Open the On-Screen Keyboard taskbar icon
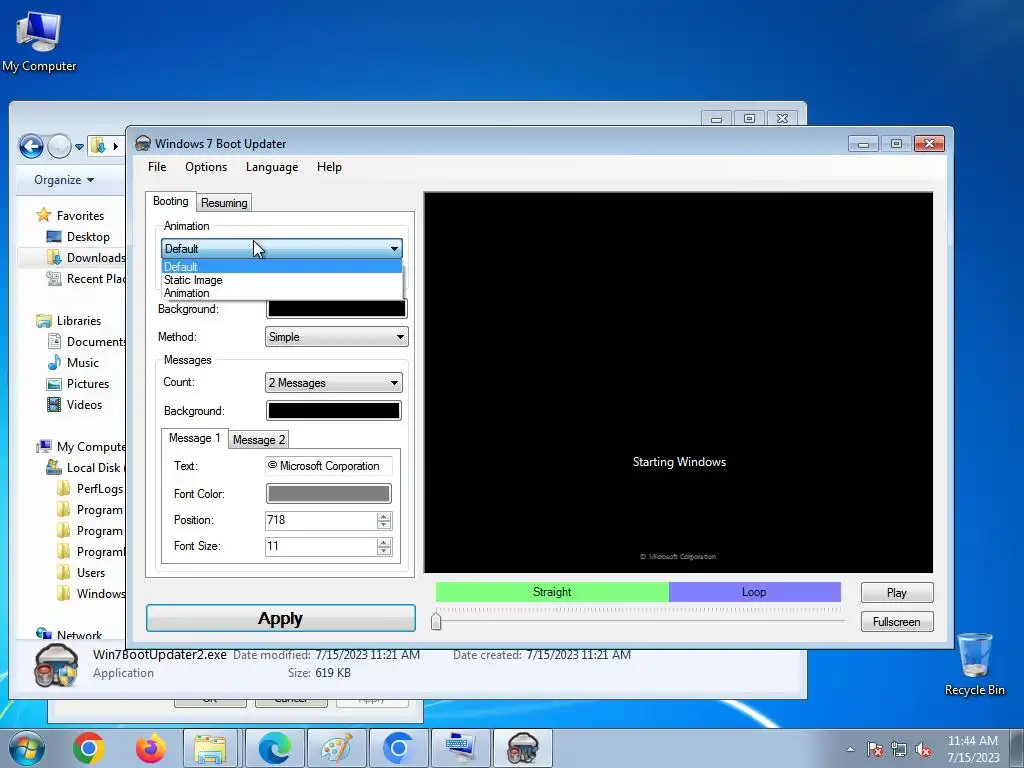 coord(461,748)
